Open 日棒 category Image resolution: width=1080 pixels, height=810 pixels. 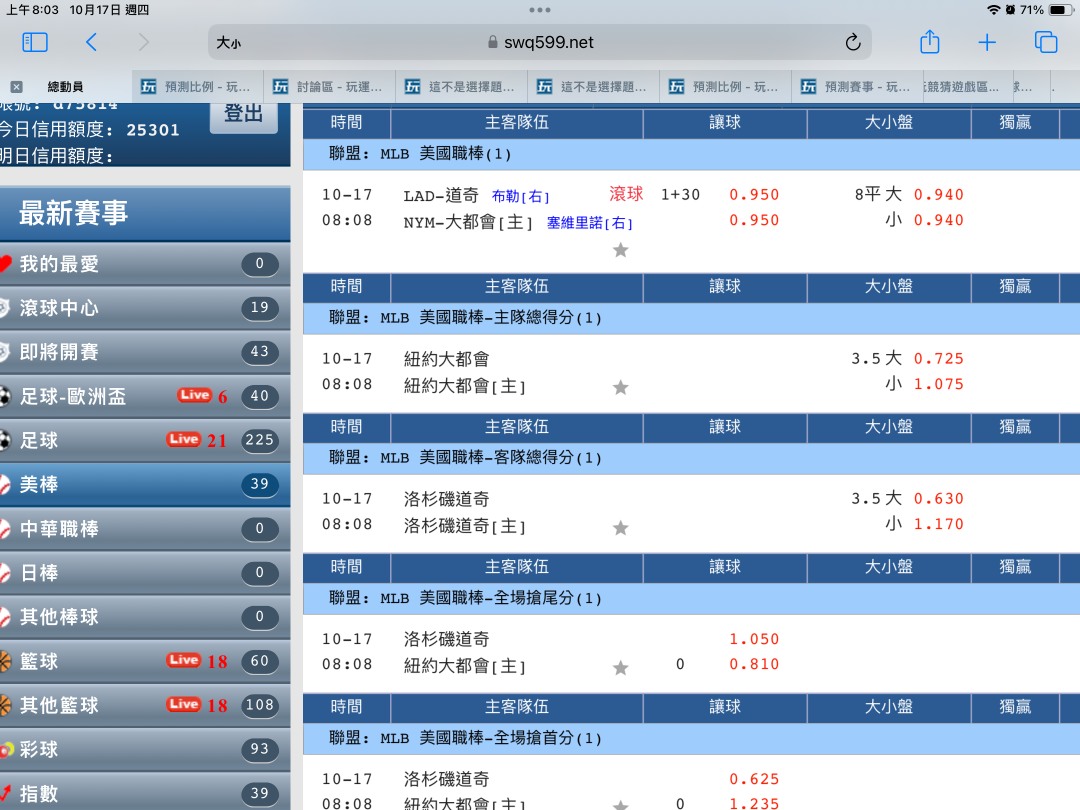pyautogui.click(x=145, y=572)
